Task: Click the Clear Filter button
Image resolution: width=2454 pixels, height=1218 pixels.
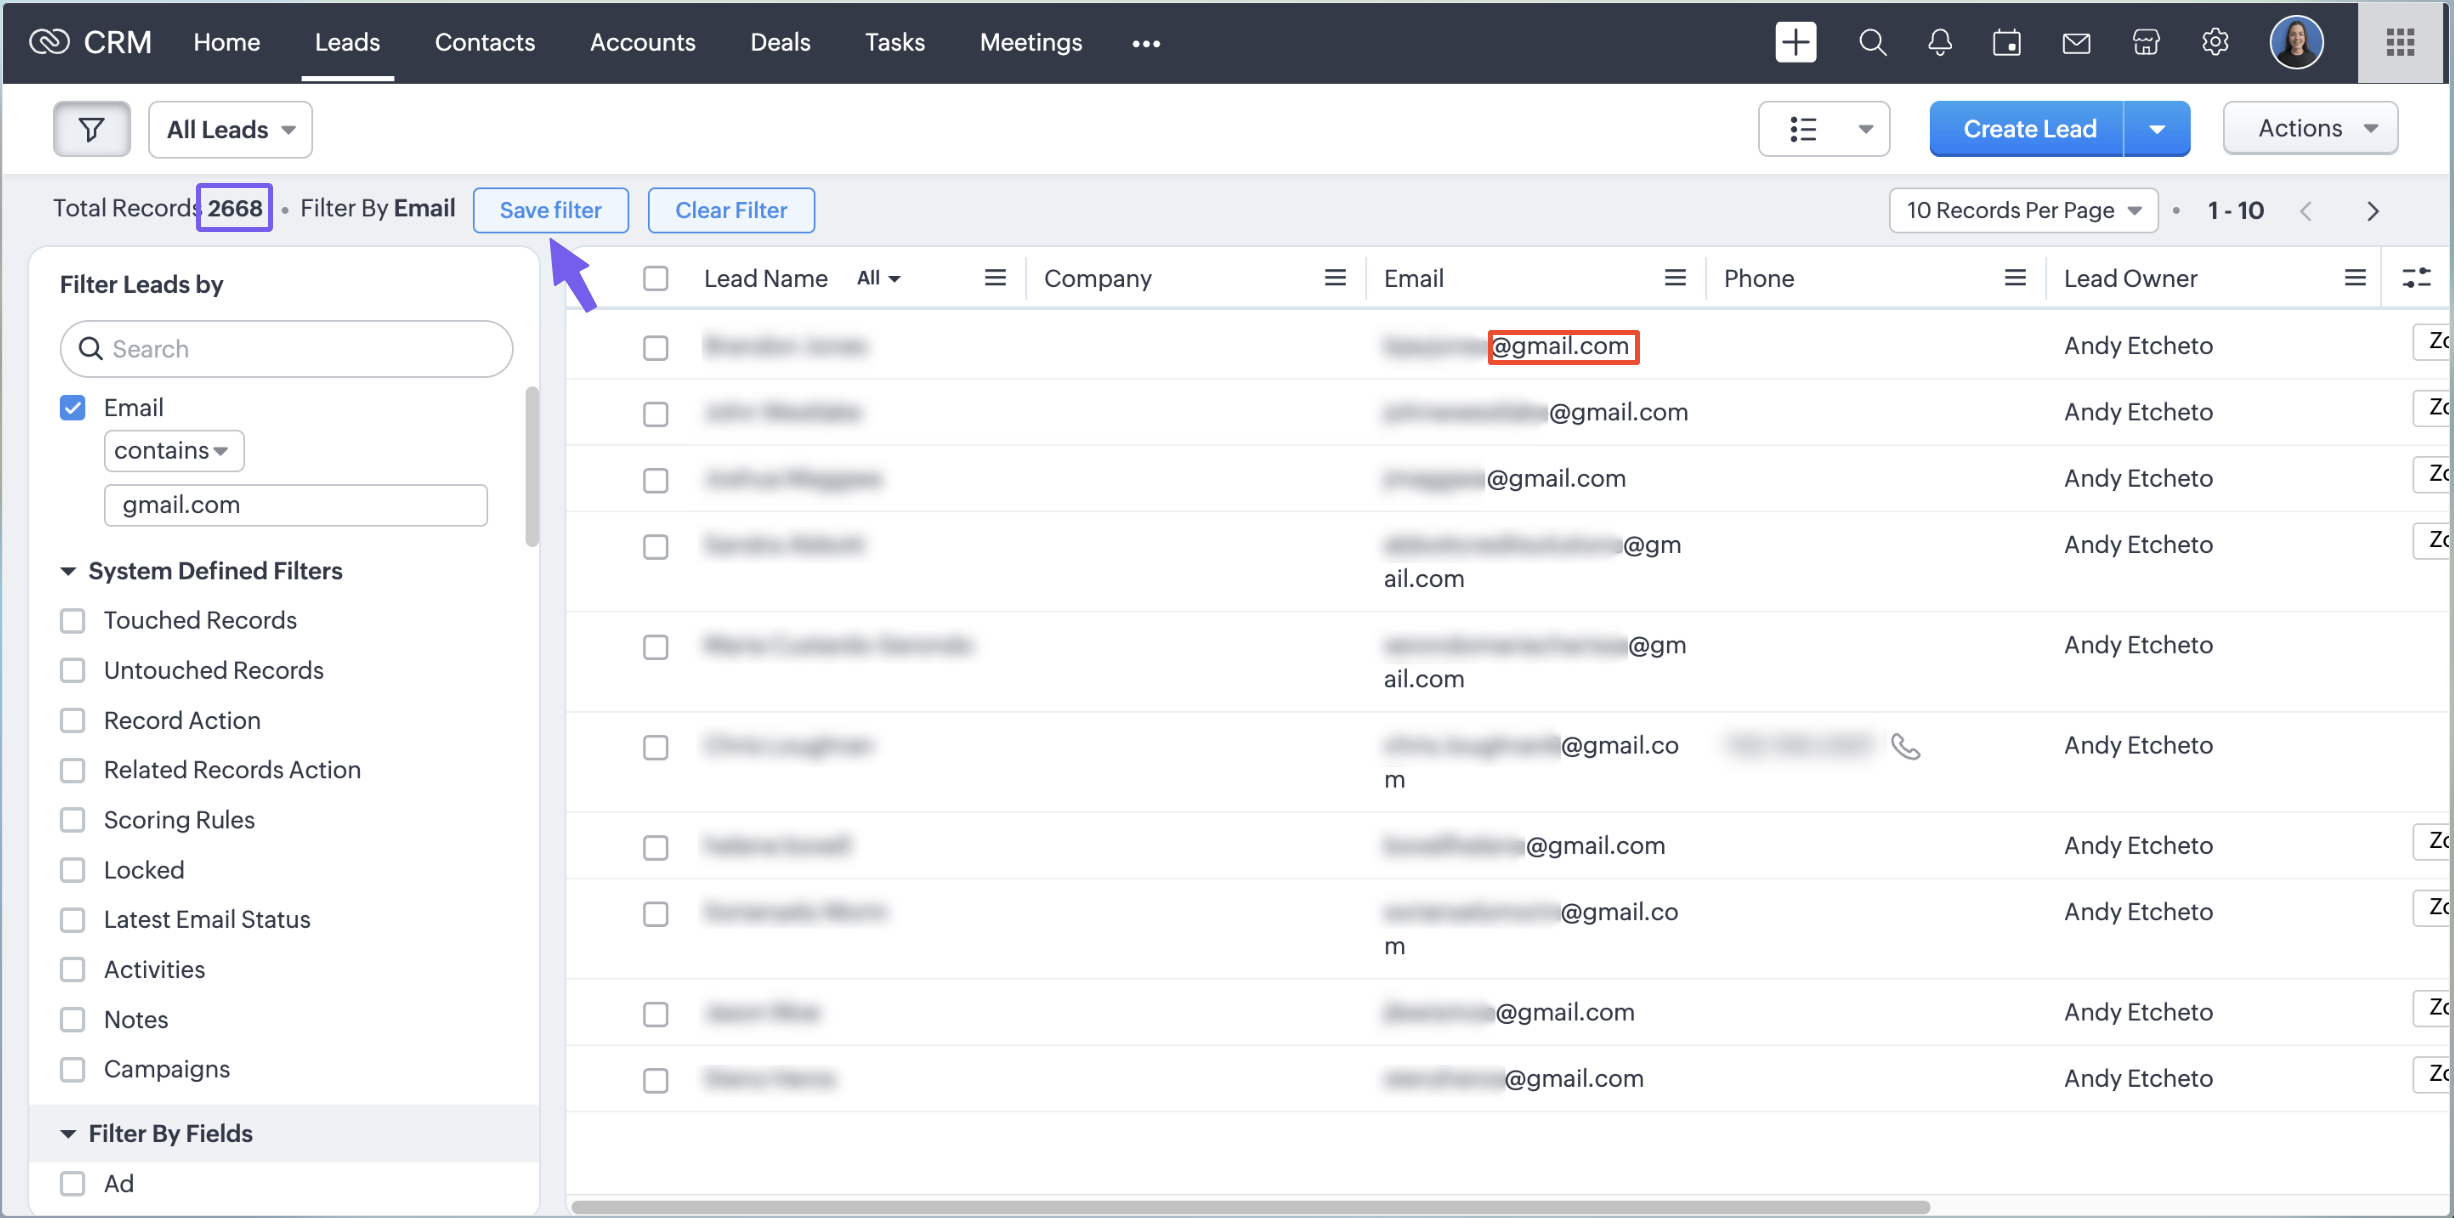Action: (x=730, y=210)
